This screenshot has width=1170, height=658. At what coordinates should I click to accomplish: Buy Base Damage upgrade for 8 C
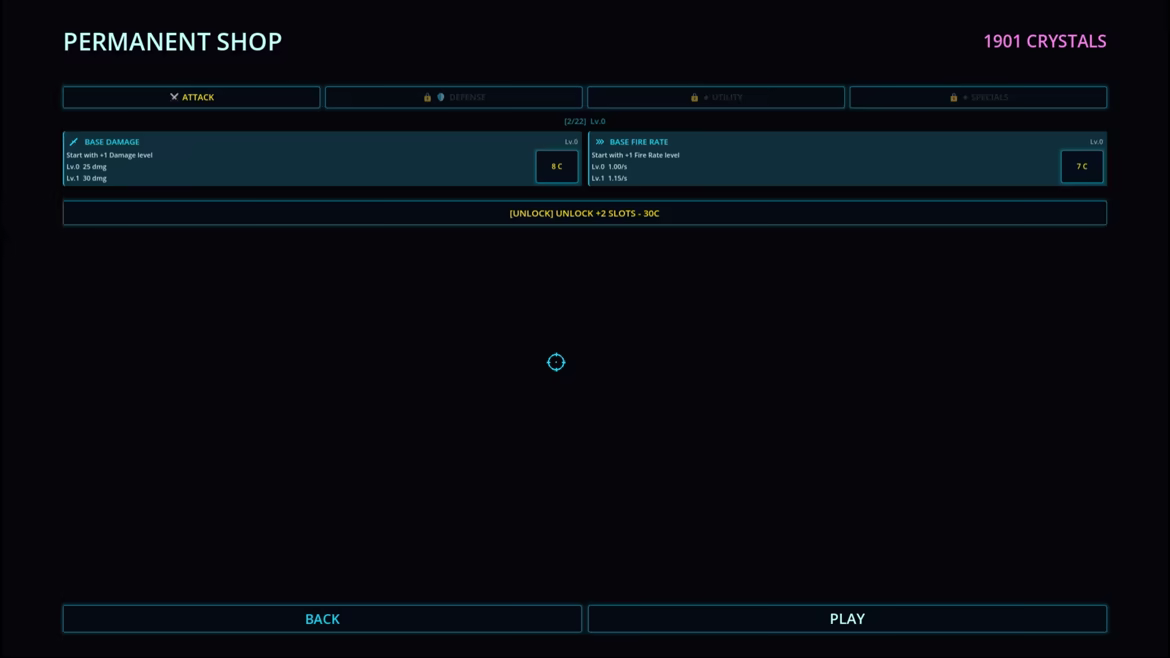click(557, 166)
